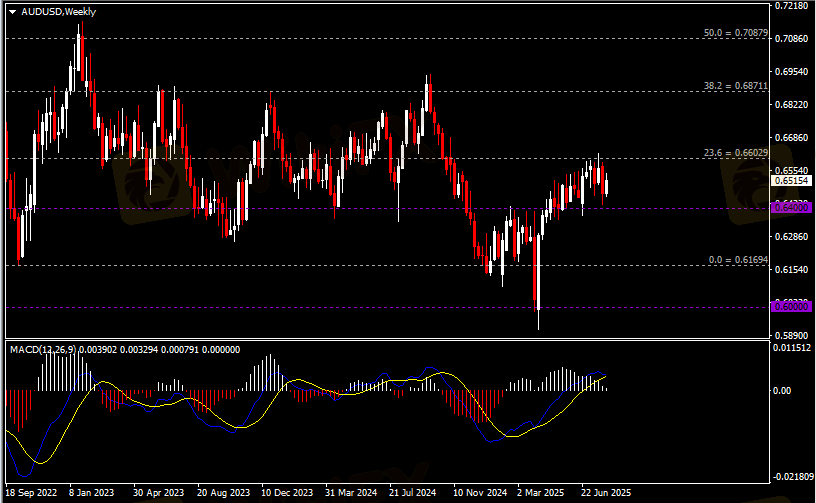Image resolution: width=816 pixels, height=503 pixels.
Task: Click the purple 0.64000 price level tag
Action: point(792,208)
